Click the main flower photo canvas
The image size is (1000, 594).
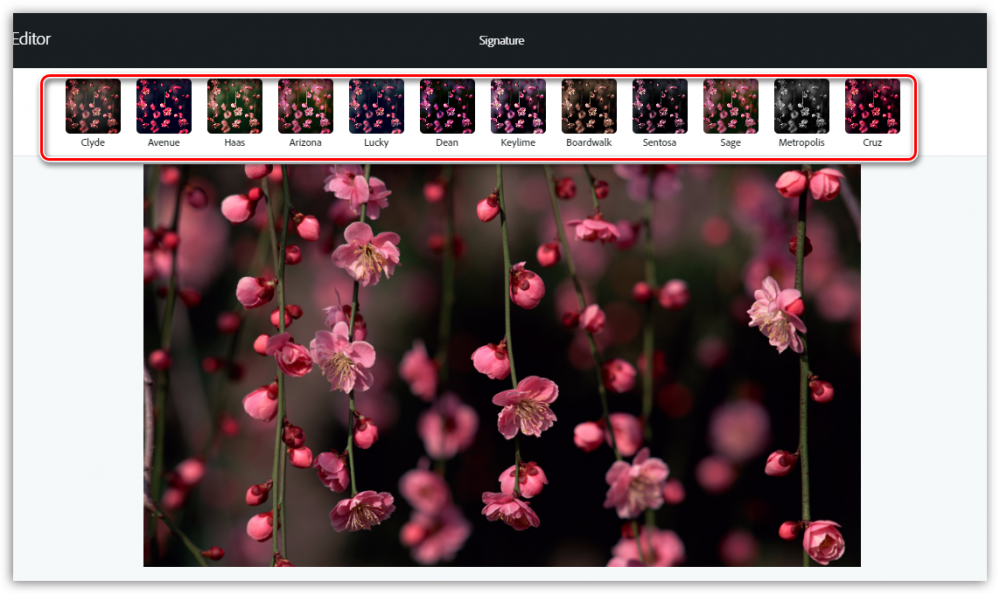501,366
